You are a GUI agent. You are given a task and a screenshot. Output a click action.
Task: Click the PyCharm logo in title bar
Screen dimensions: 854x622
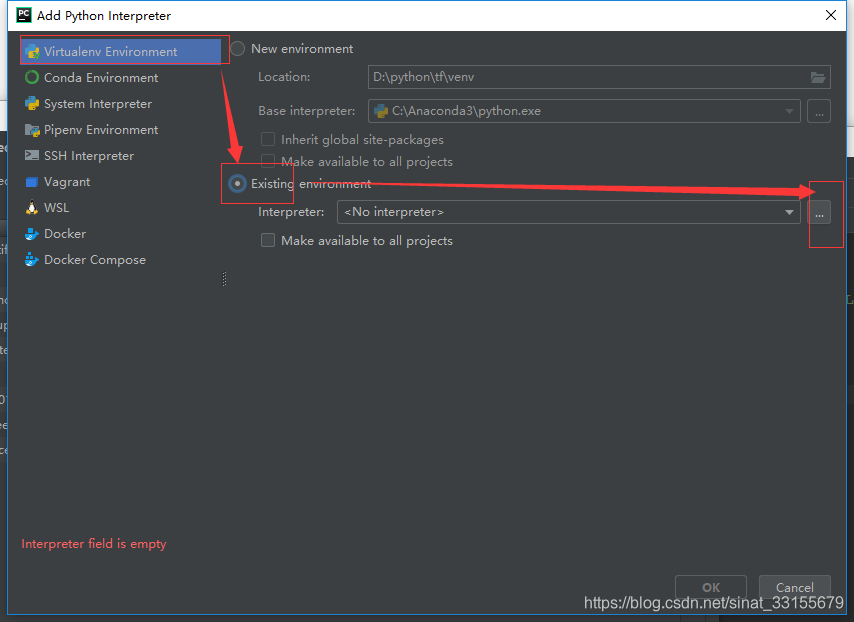[x=24, y=15]
